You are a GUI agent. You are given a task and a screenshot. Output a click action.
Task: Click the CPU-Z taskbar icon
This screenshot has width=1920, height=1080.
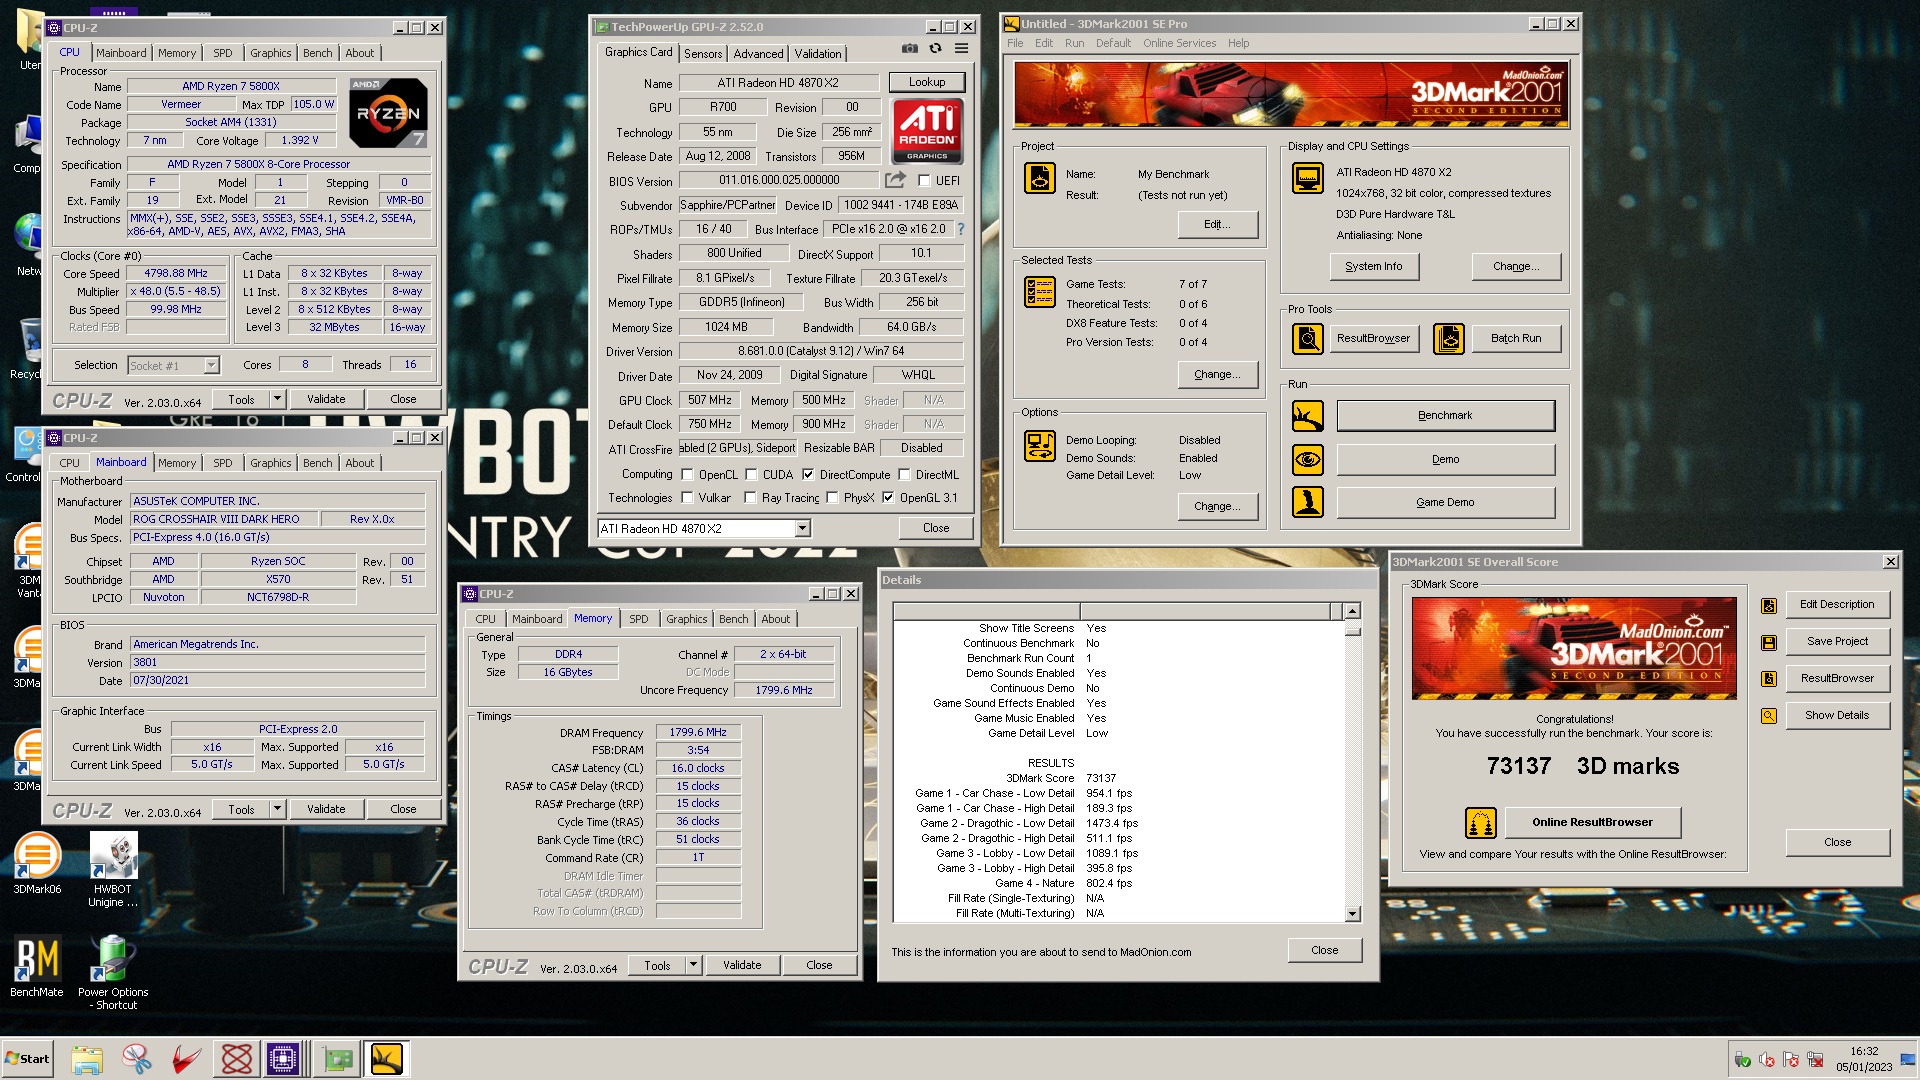tap(284, 1059)
